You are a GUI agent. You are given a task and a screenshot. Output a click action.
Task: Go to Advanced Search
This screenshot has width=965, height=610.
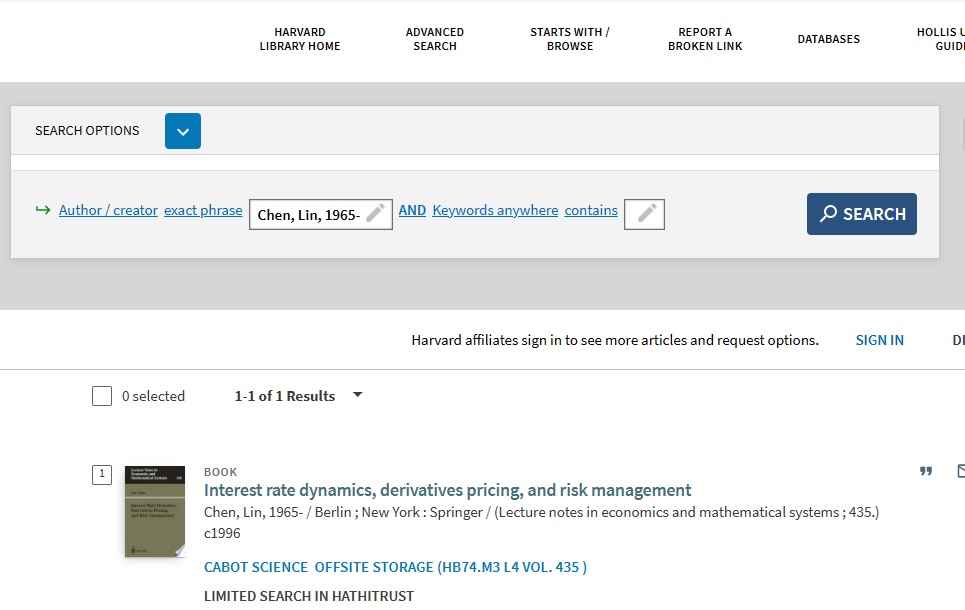pos(434,39)
